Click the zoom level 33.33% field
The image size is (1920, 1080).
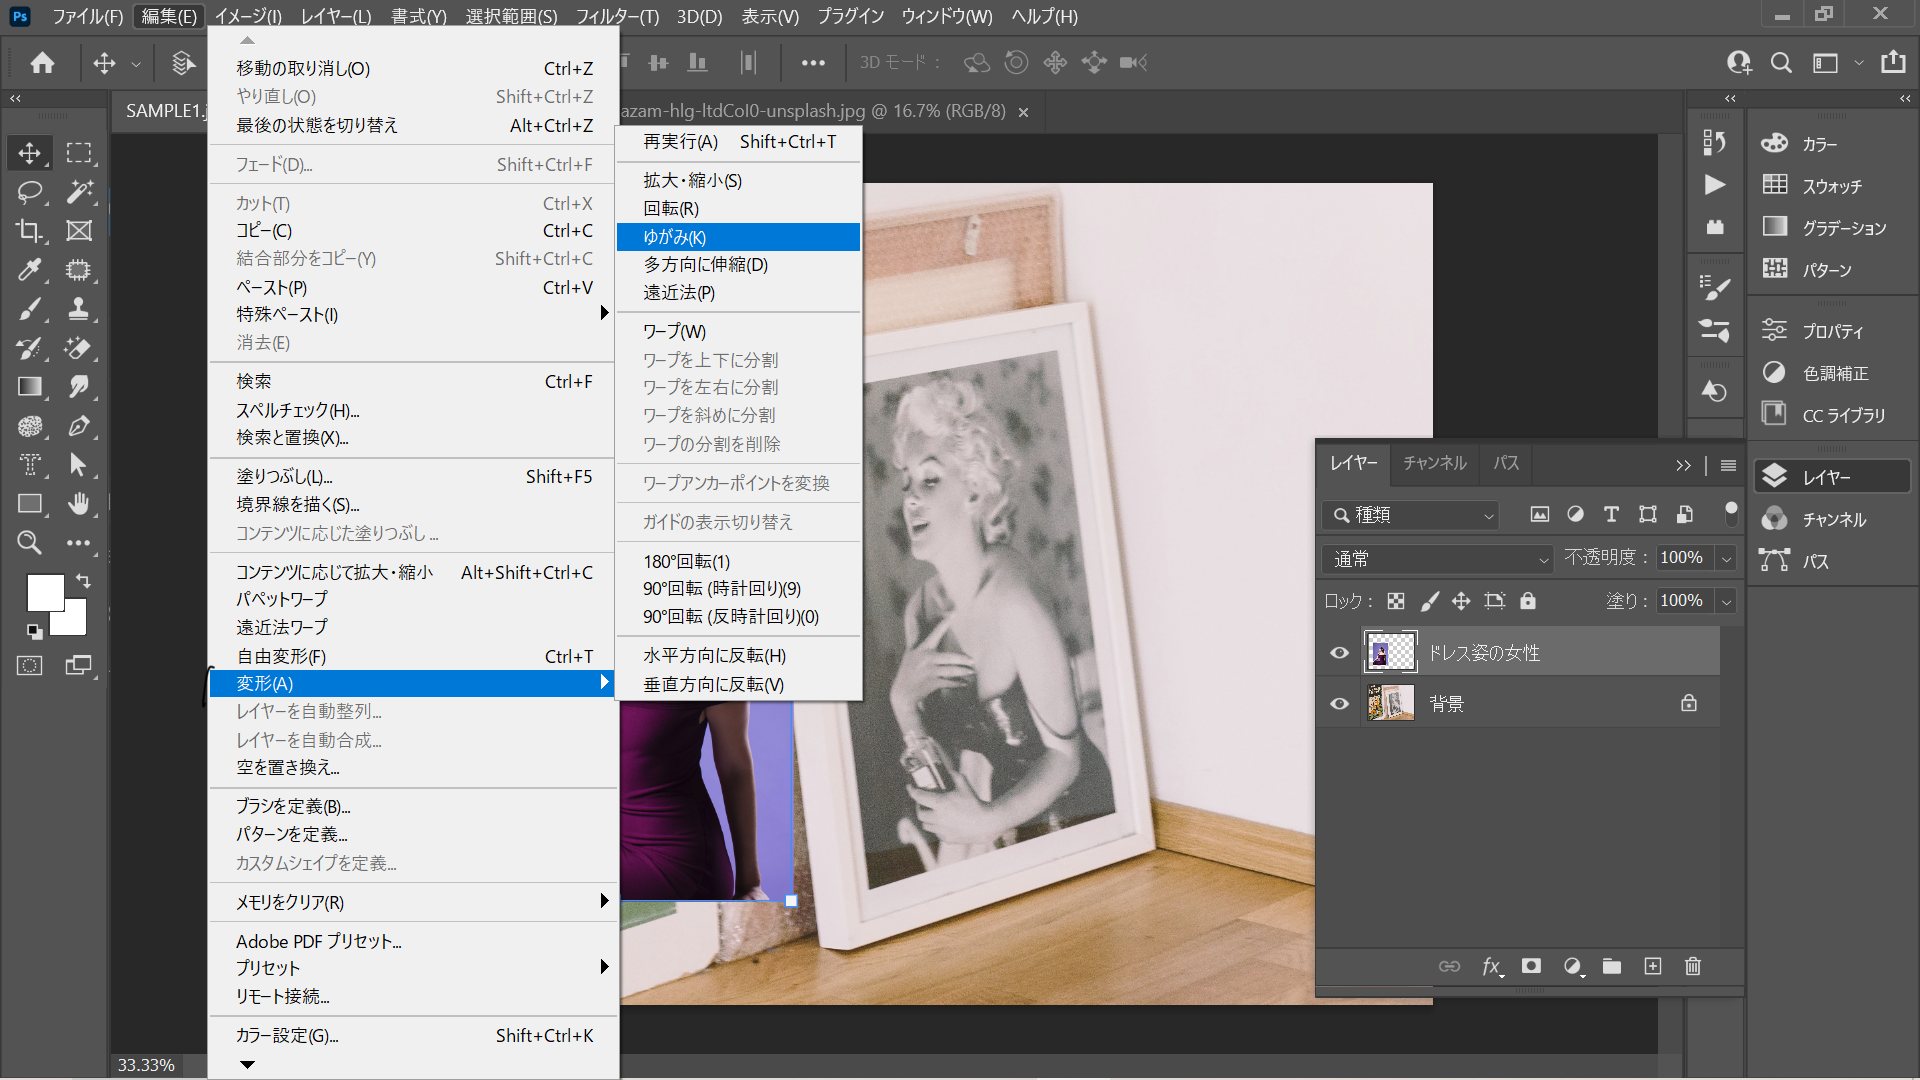pos(146,1065)
